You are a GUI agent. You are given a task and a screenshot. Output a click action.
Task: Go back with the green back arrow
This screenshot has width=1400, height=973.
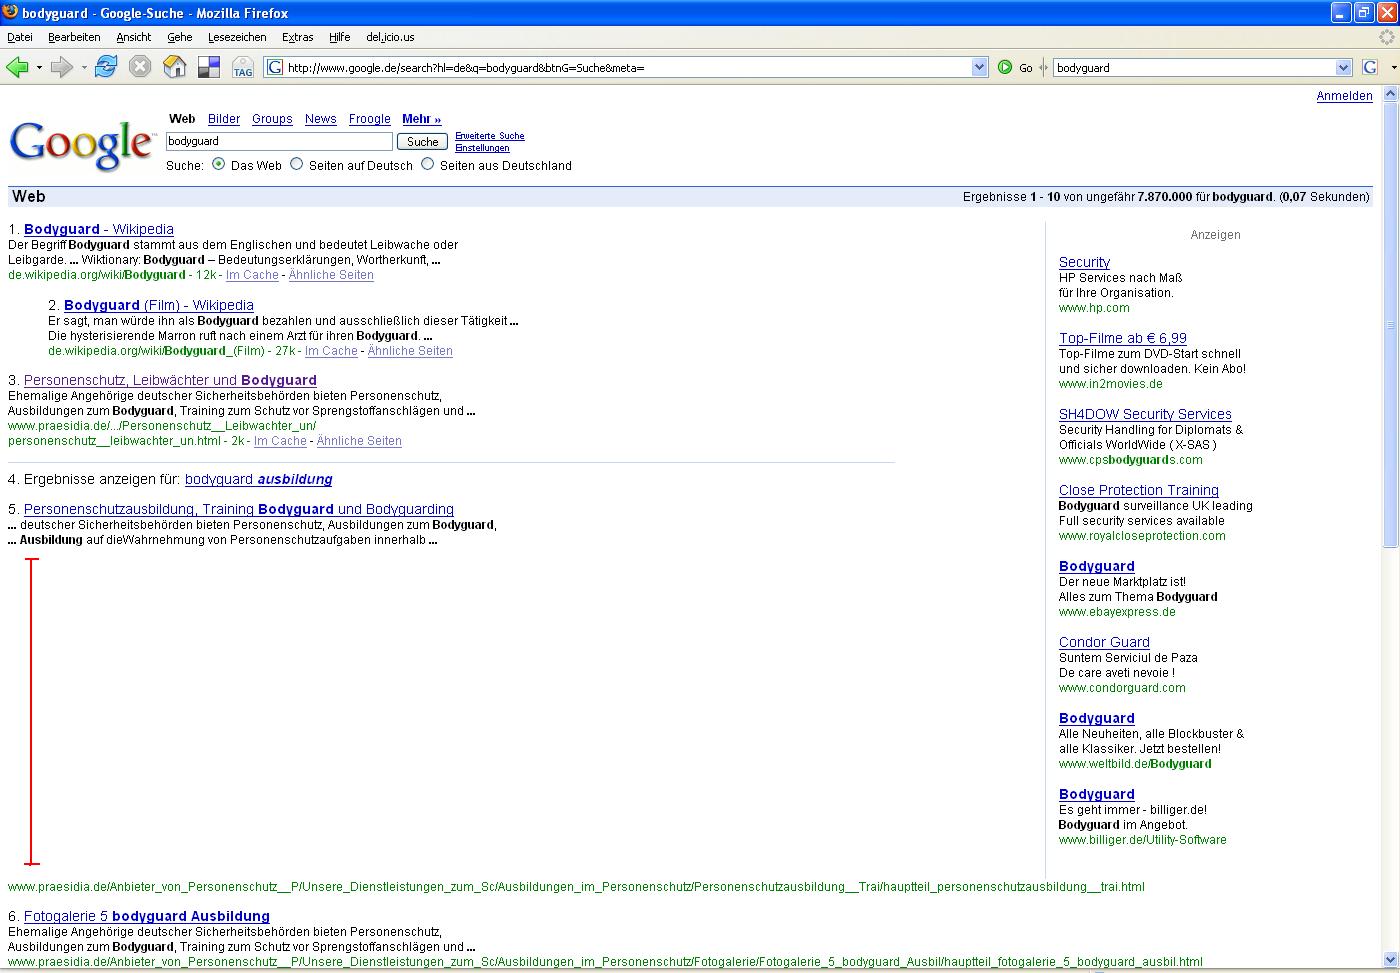click(16, 67)
